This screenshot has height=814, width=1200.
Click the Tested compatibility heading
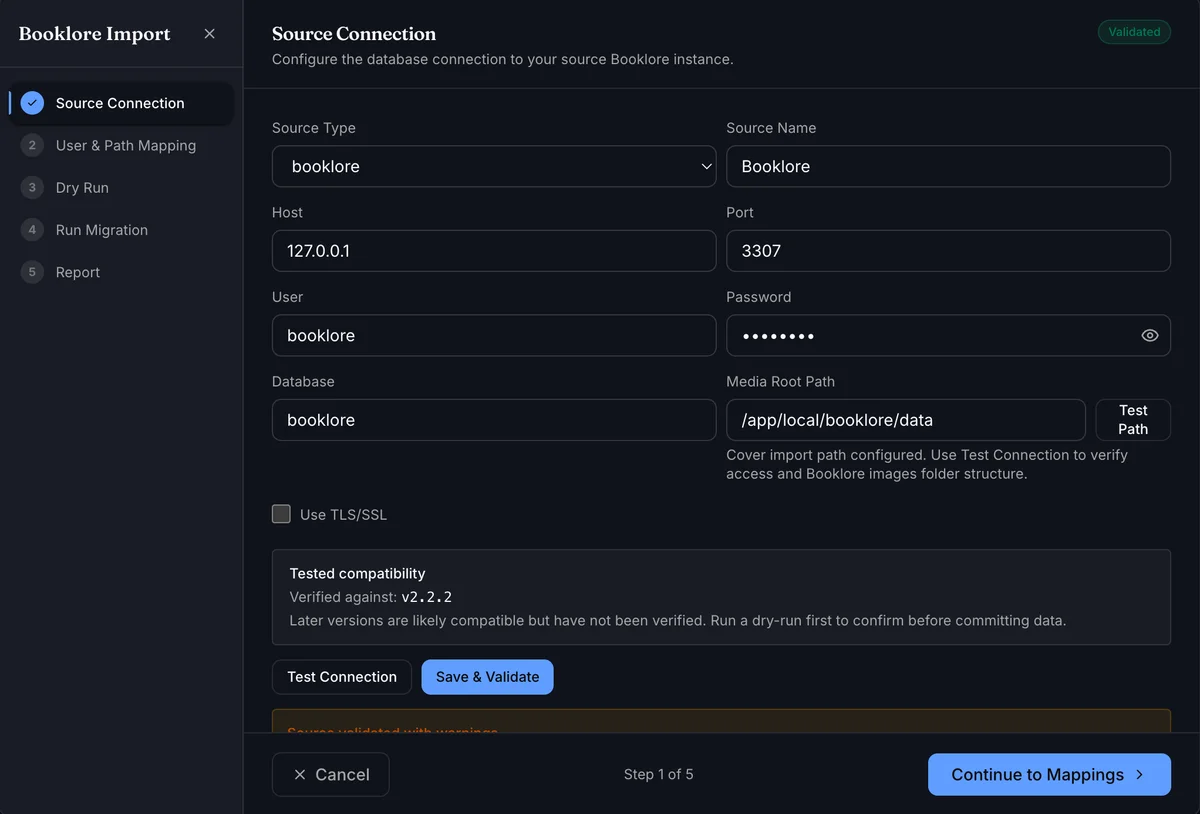(x=357, y=574)
